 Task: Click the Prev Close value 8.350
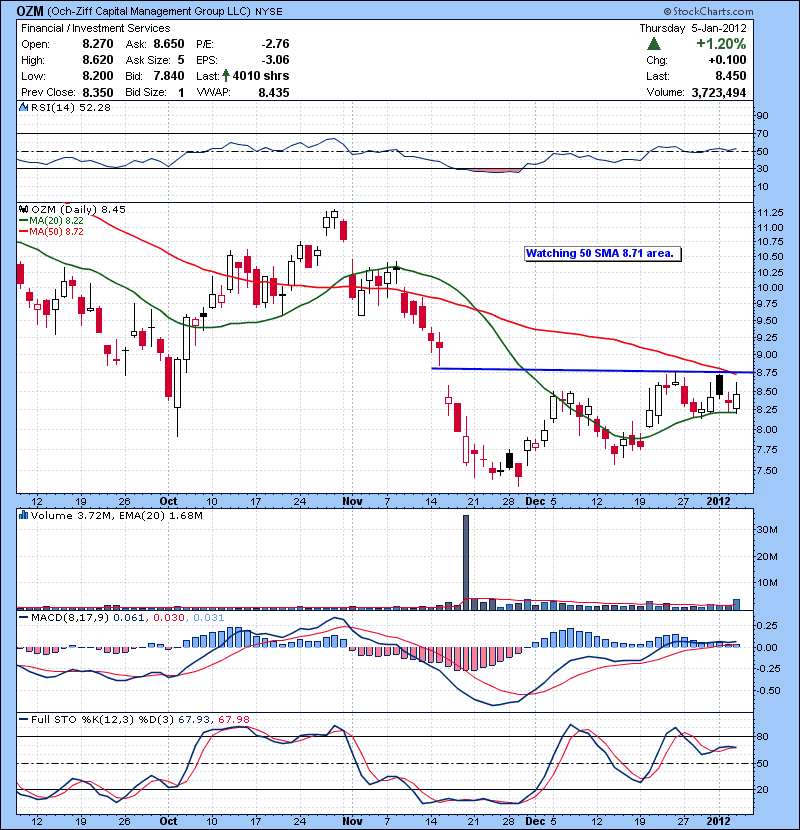(x=97, y=92)
